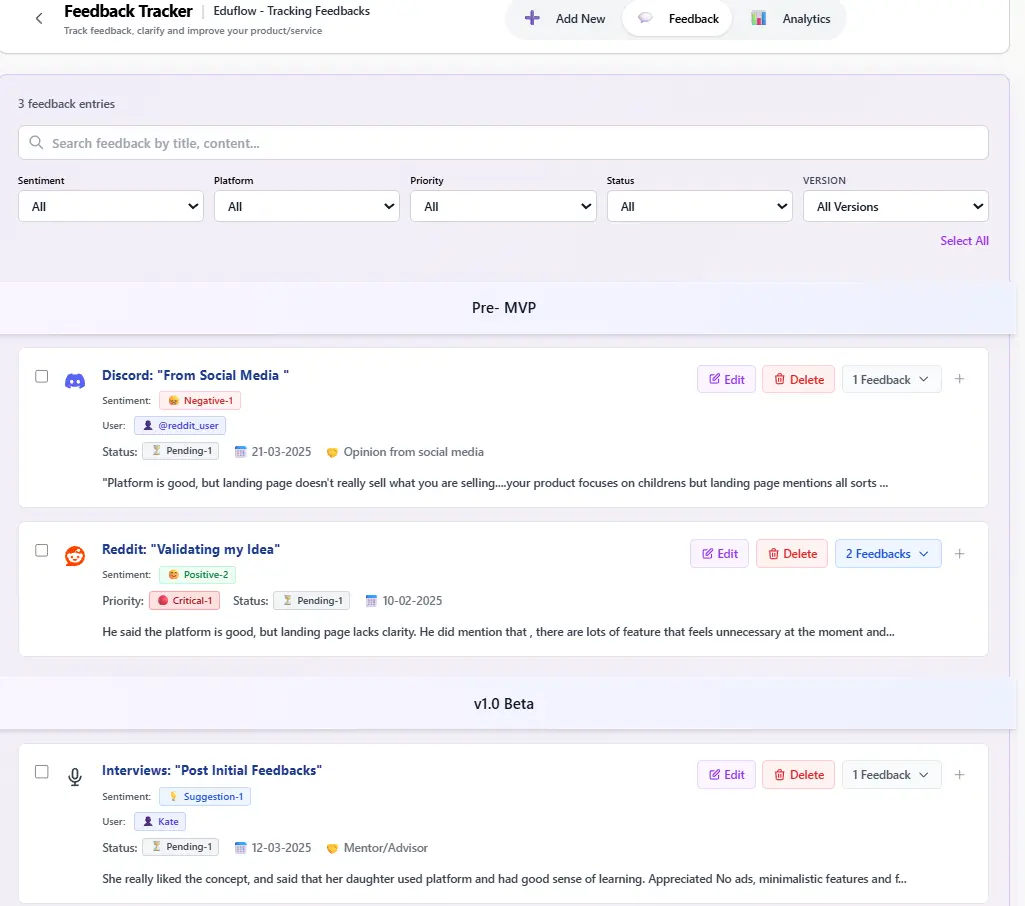
Task: Click the back arrow beside Feedback Tracker
Action: [39, 18]
